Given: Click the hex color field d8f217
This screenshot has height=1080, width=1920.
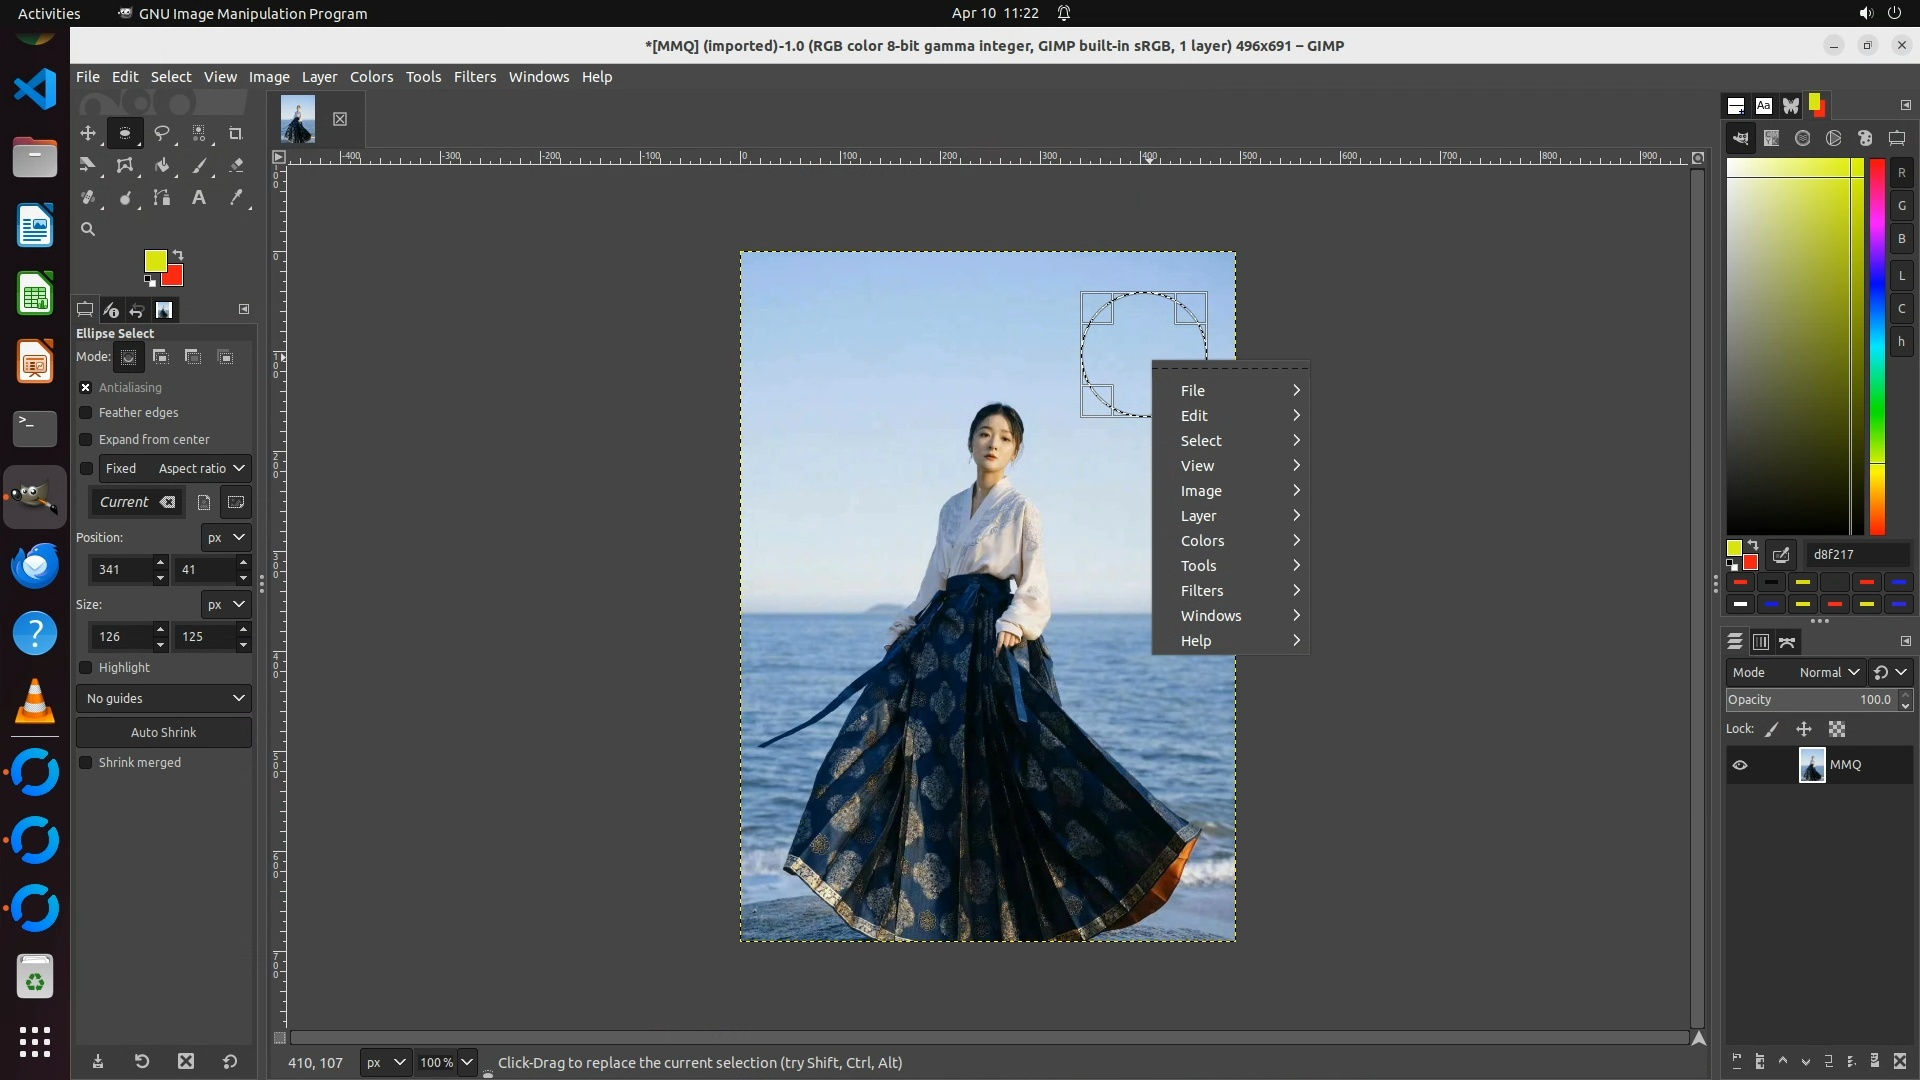Looking at the screenshot, I should (x=1857, y=555).
